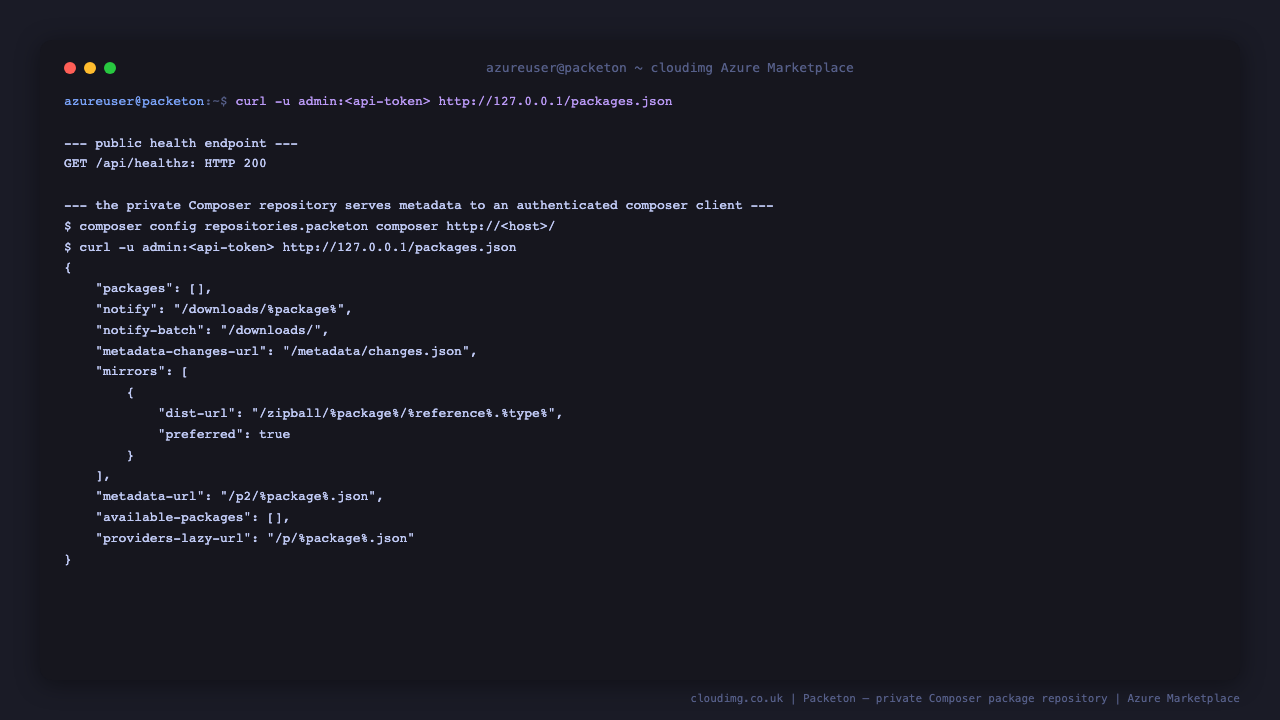Click the red close window button
The image size is (1280, 720).
point(70,68)
